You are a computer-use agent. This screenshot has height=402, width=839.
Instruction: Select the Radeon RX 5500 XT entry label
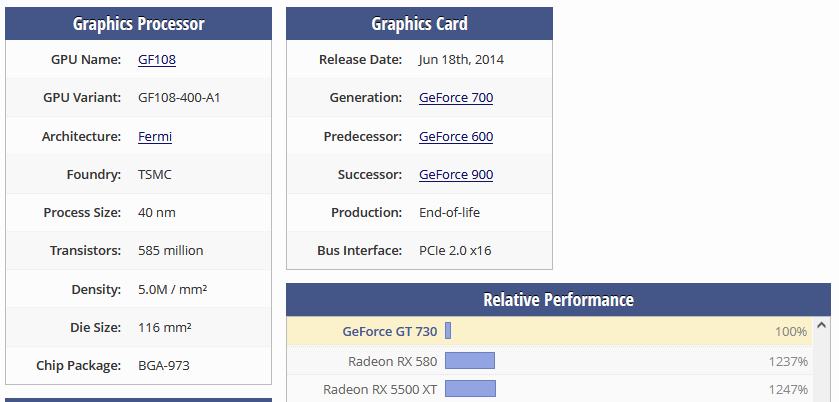(x=380, y=389)
